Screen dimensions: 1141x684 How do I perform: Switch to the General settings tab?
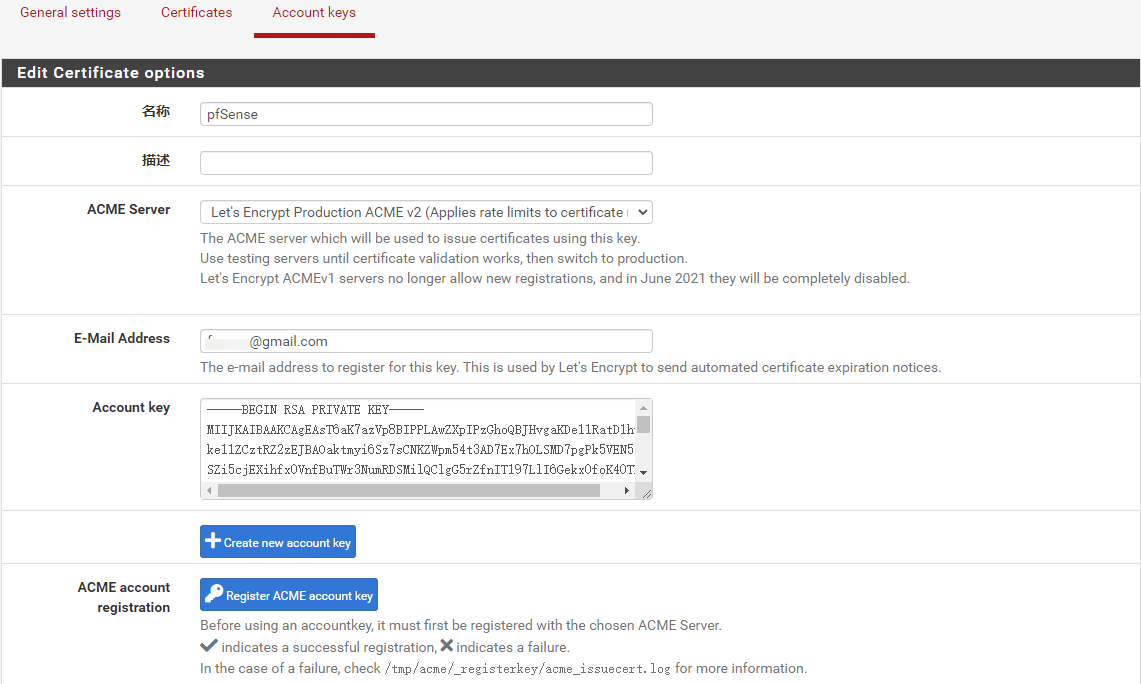tap(70, 13)
